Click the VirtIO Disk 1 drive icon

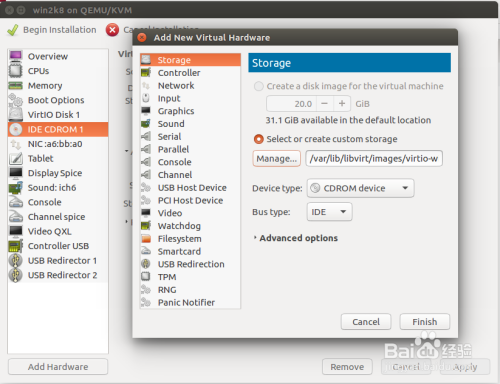point(16,114)
